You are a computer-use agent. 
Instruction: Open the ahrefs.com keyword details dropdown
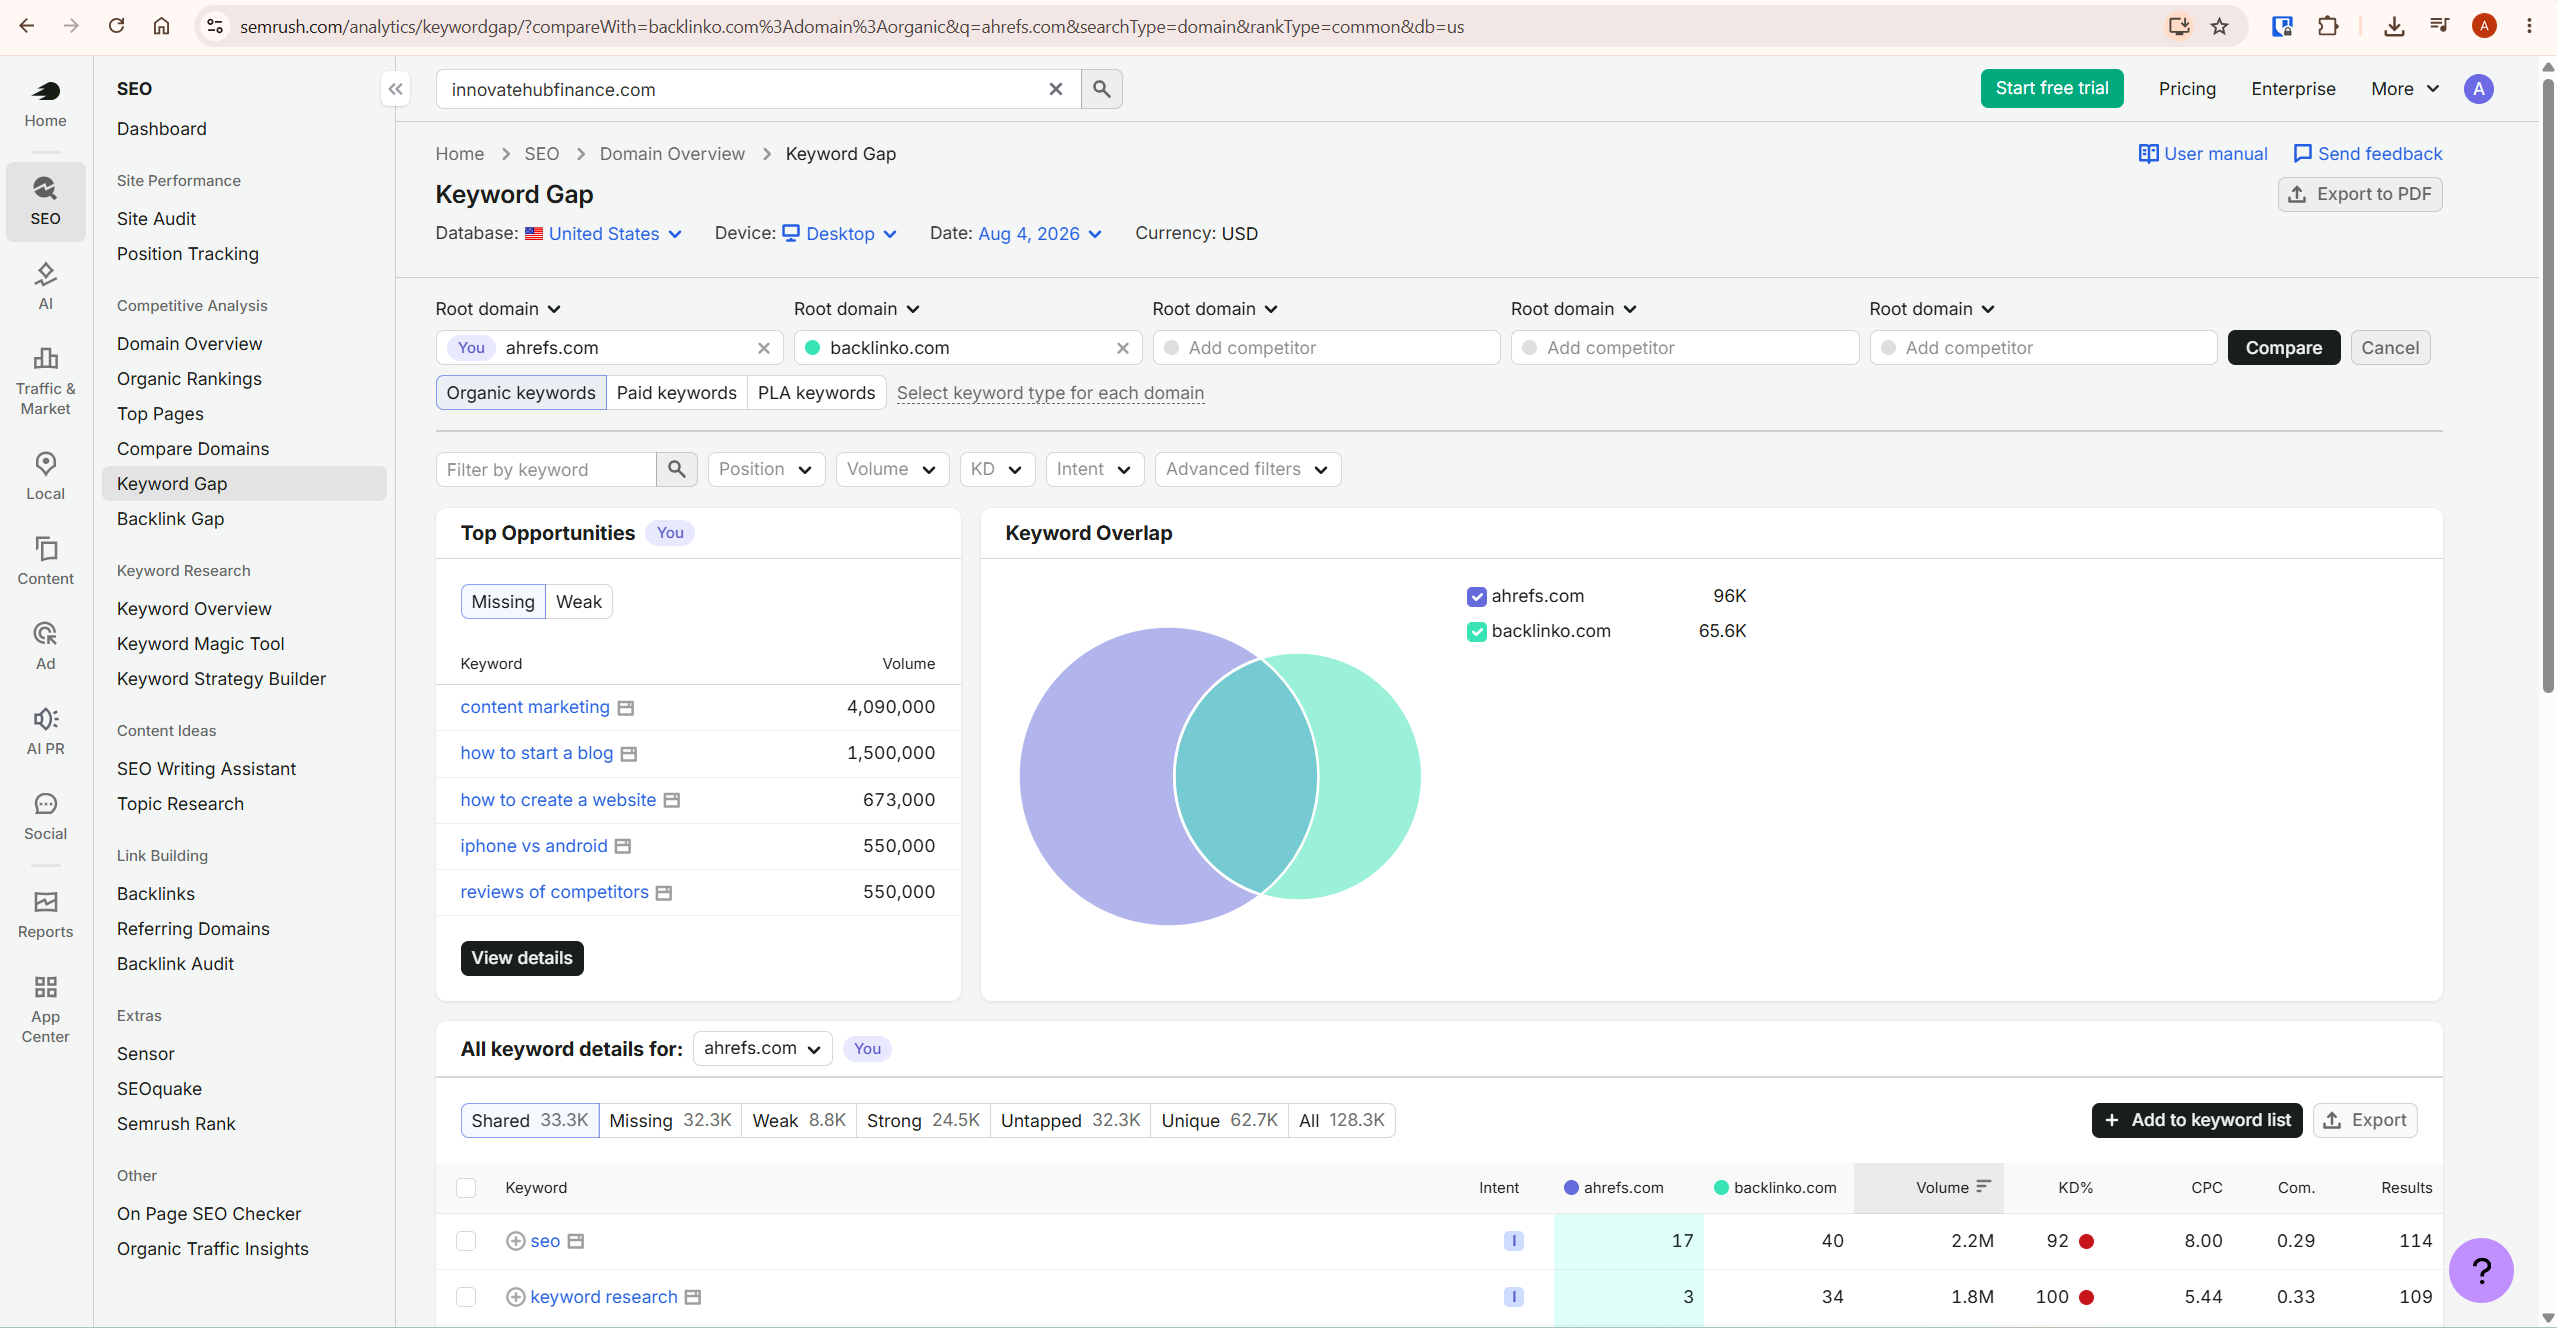(x=762, y=1048)
